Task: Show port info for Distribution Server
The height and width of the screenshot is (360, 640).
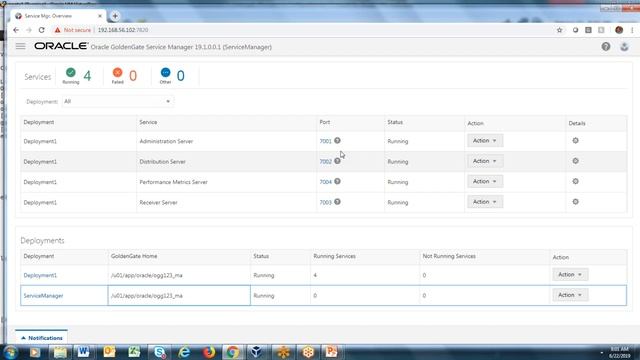Action: [x=337, y=161]
